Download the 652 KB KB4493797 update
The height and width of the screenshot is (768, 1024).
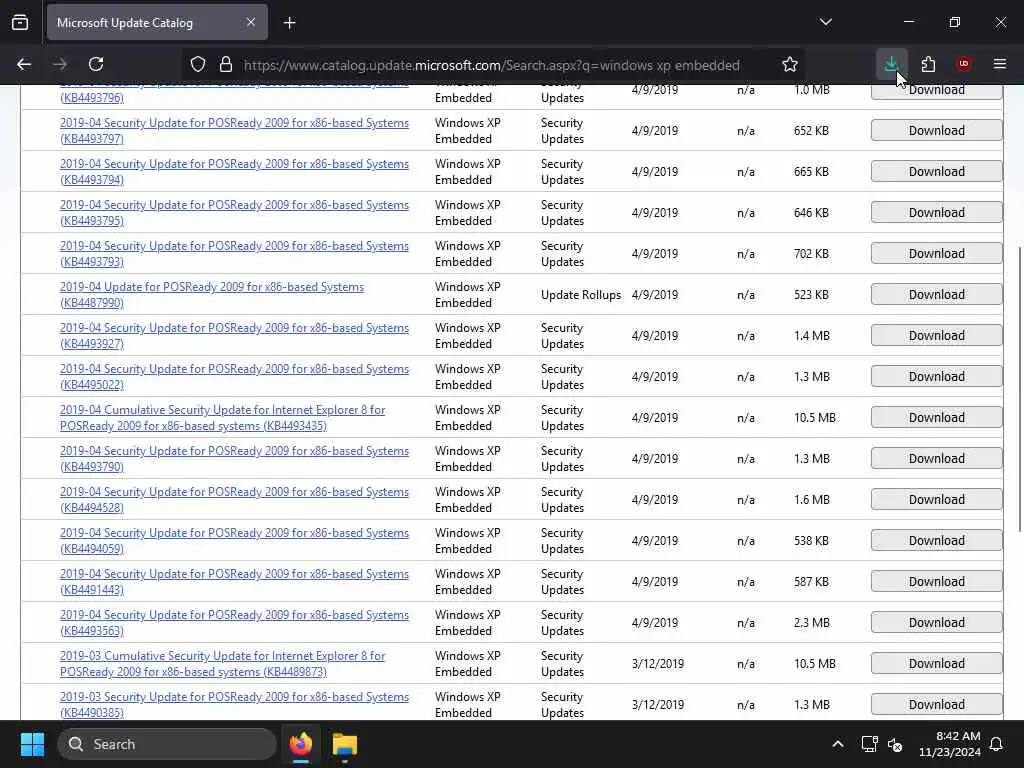coord(936,131)
